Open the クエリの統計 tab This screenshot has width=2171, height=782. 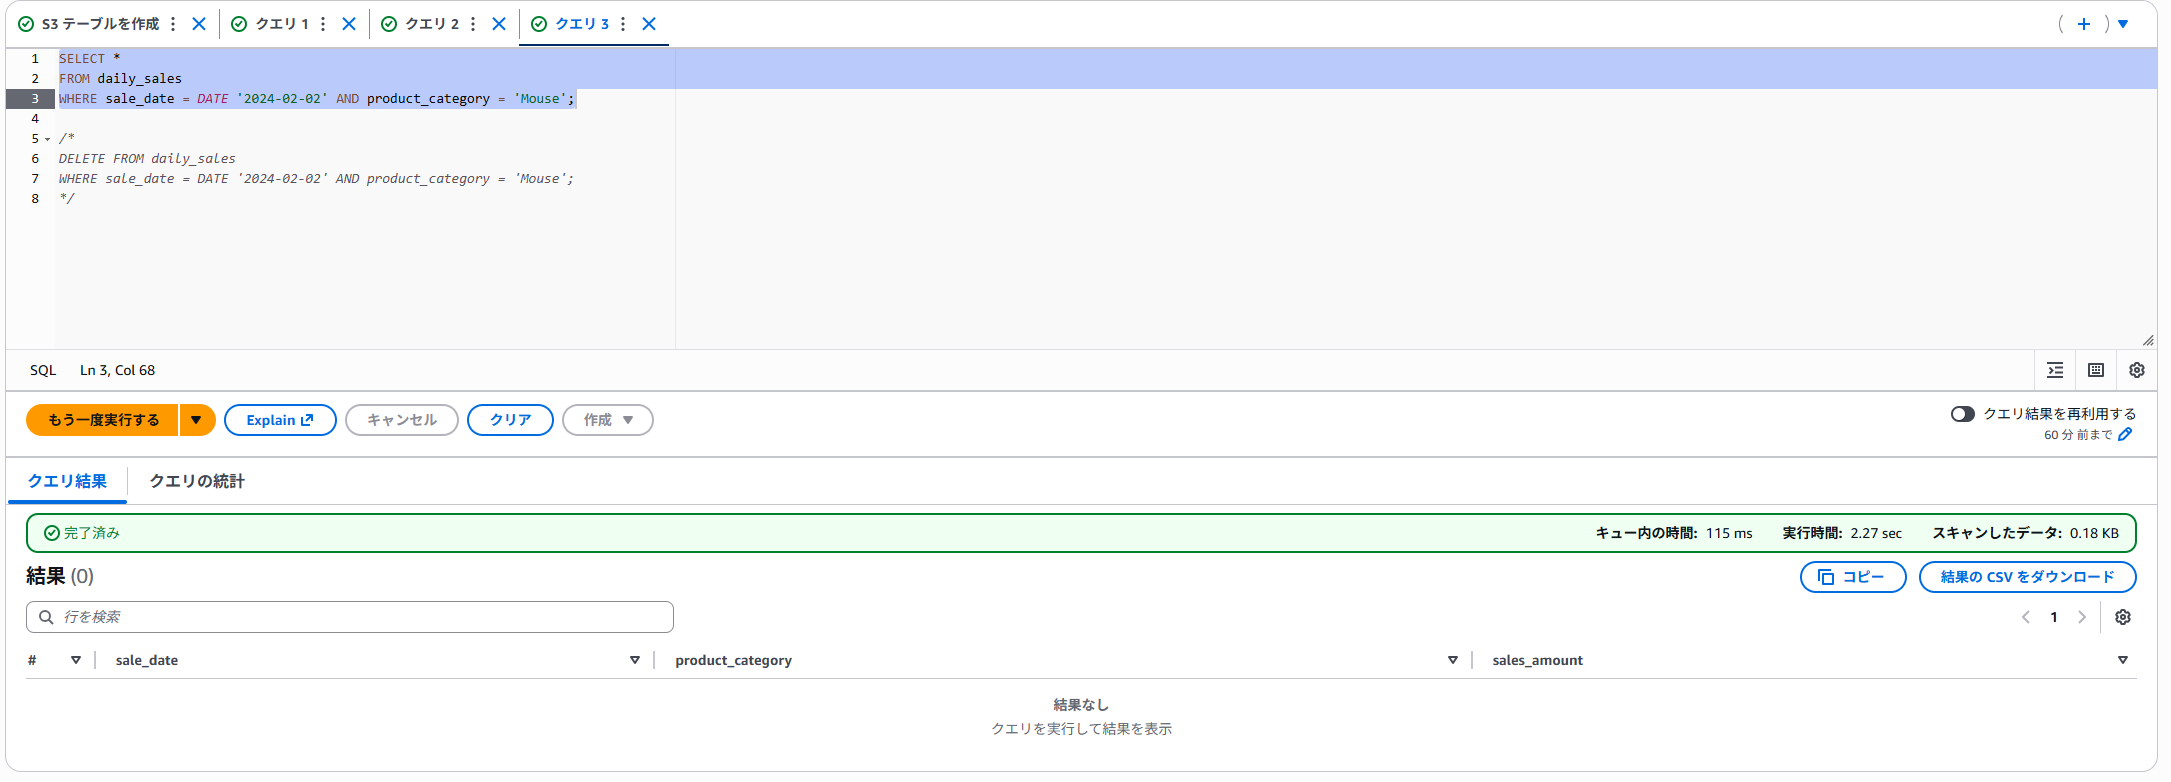click(197, 481)
